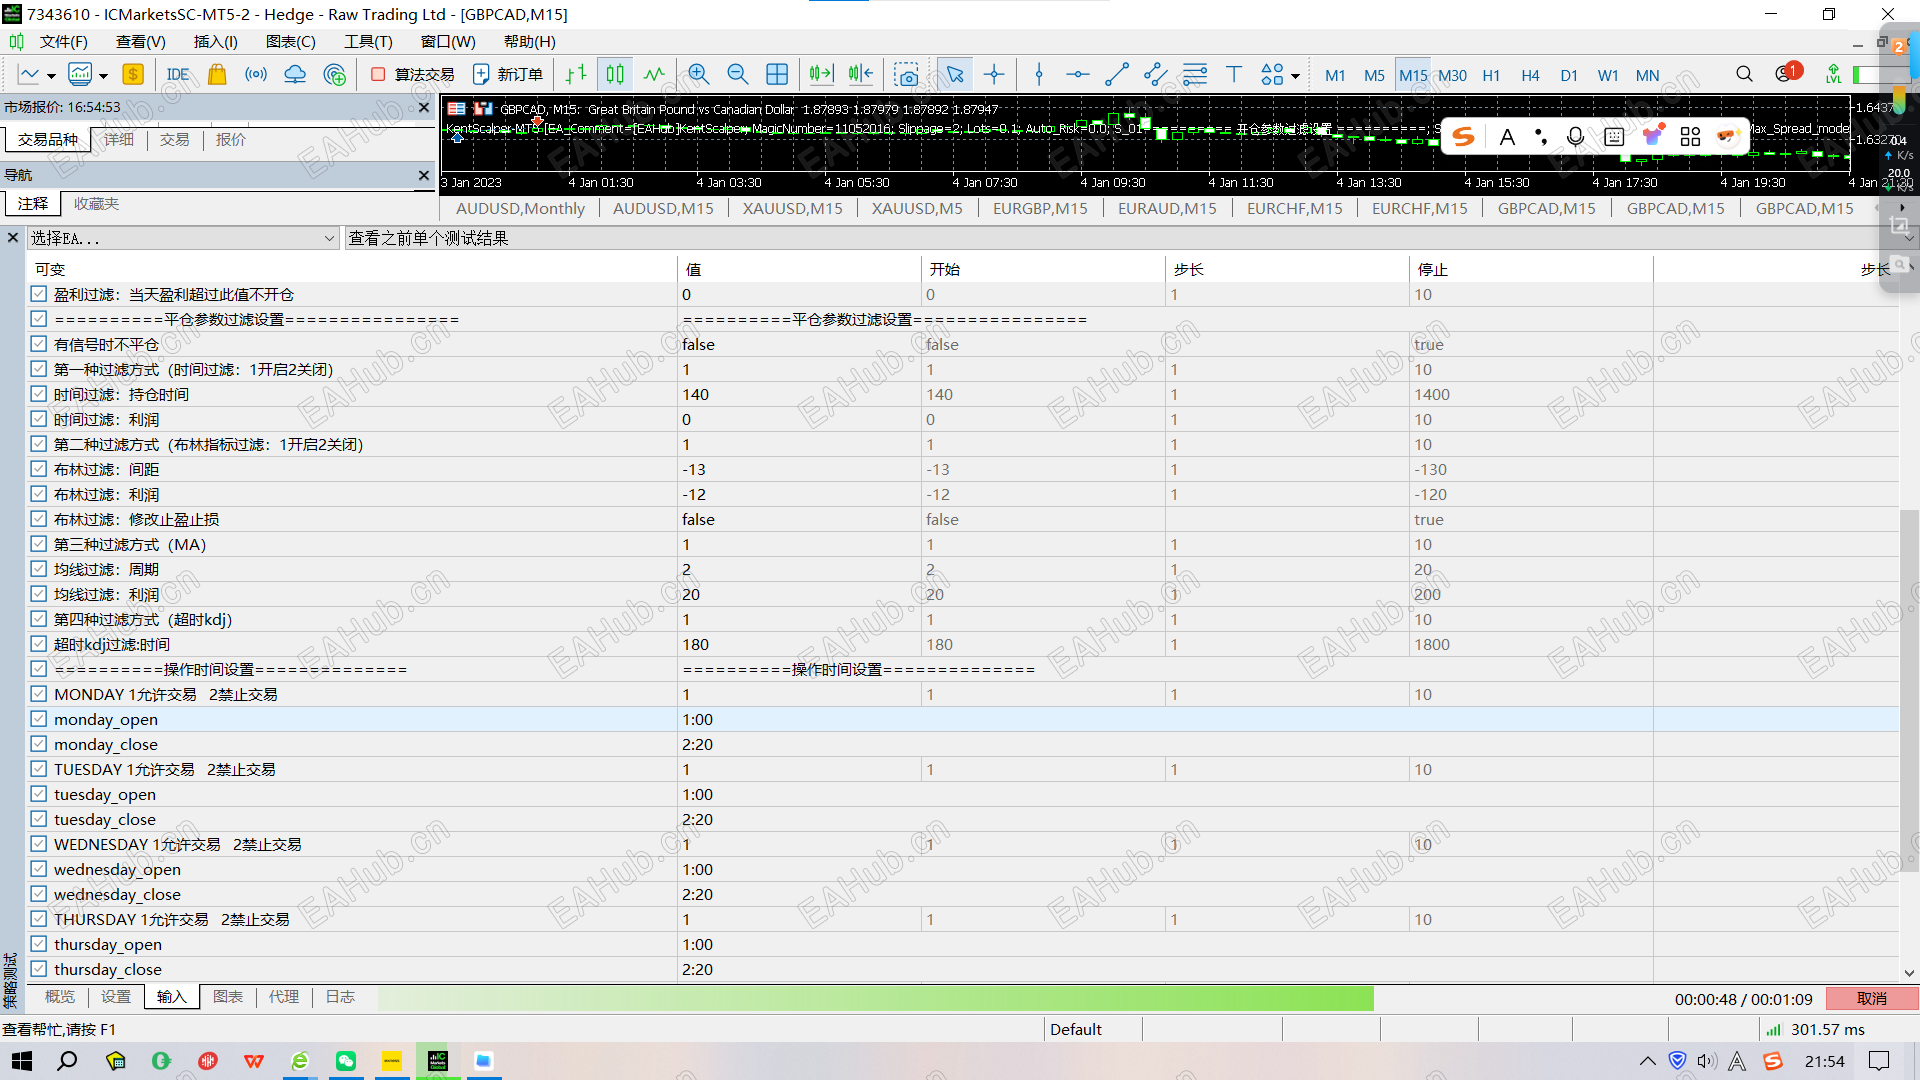
Task: Open the IDE MetaEditor icon
Action: [x=178, y=74]
